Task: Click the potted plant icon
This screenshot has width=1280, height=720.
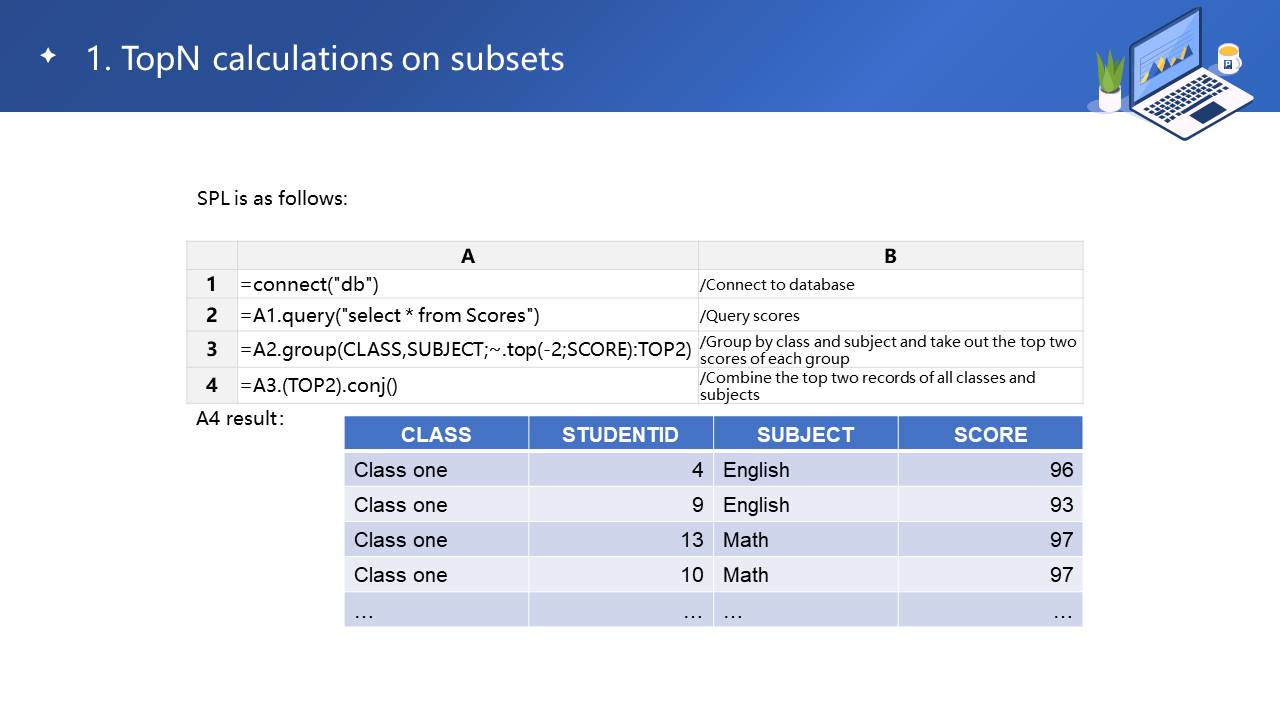Action: tap(1110, 82)
